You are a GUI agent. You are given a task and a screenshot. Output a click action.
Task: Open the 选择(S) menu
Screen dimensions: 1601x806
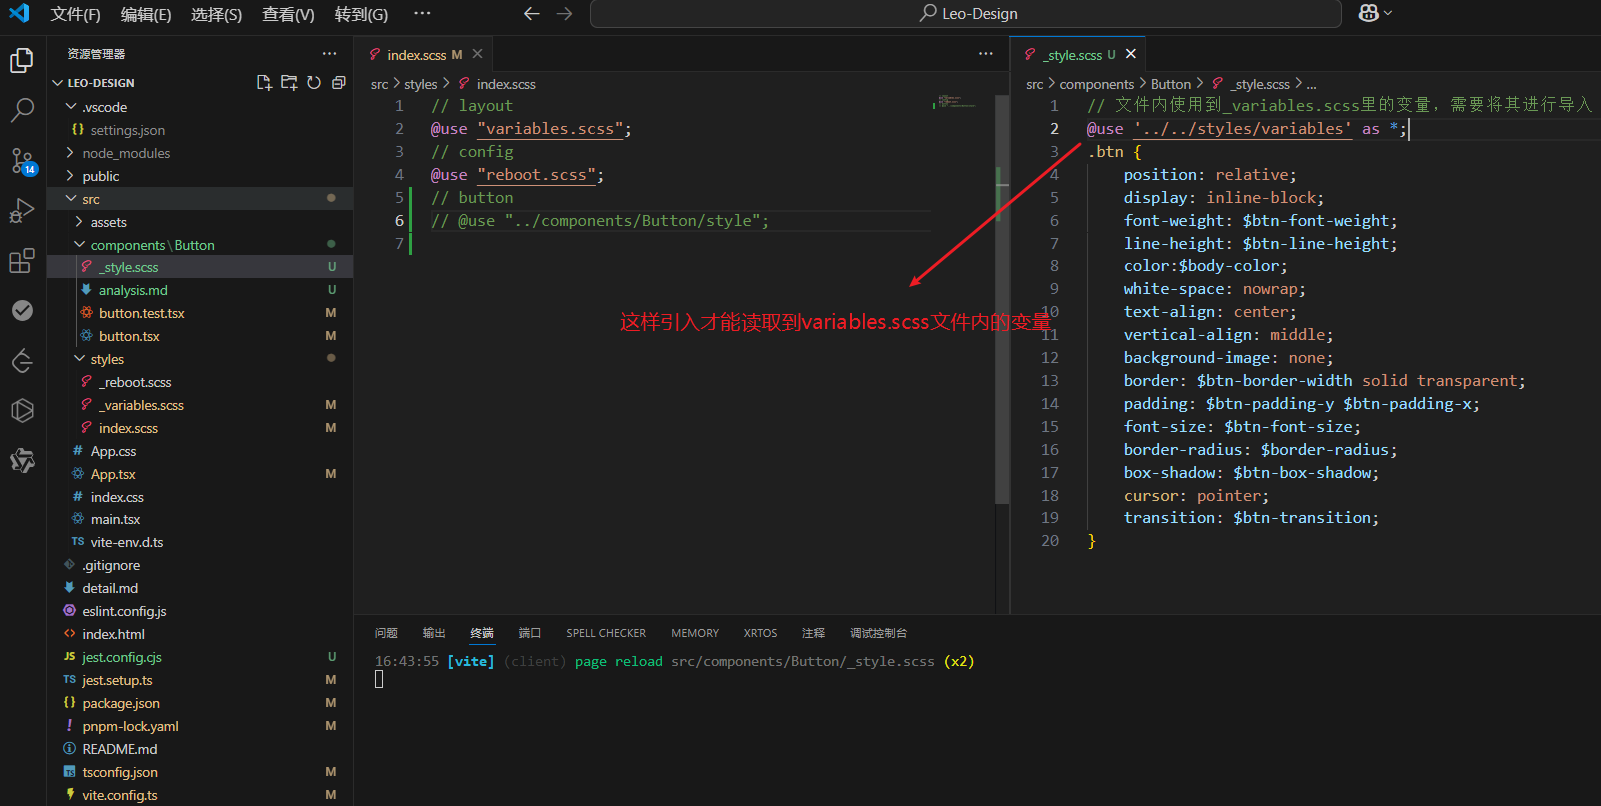[216, 14]
